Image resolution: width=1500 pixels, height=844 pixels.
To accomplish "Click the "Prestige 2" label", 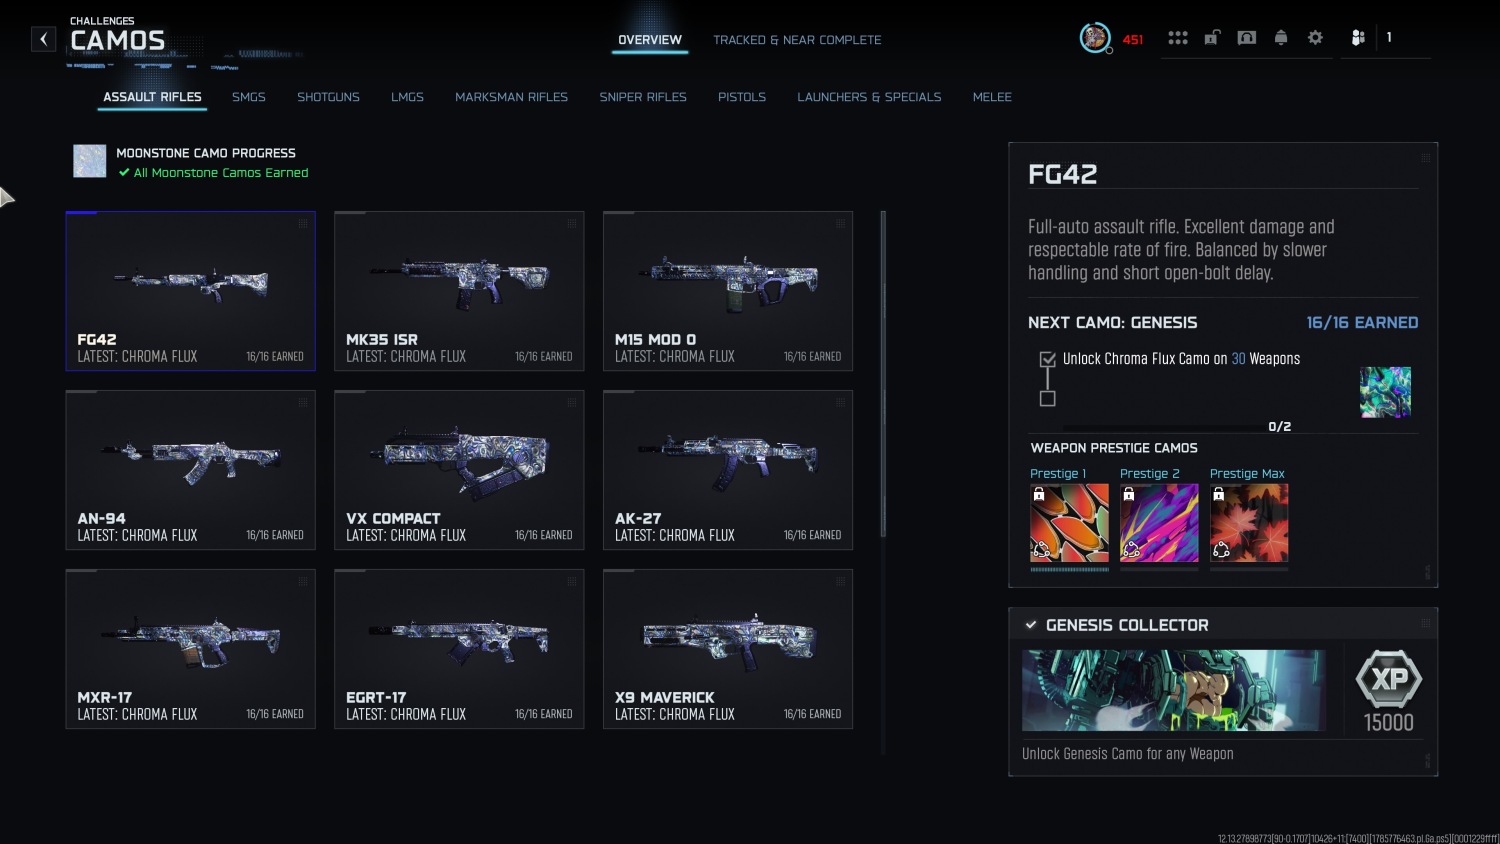I will click(1150, 474).
